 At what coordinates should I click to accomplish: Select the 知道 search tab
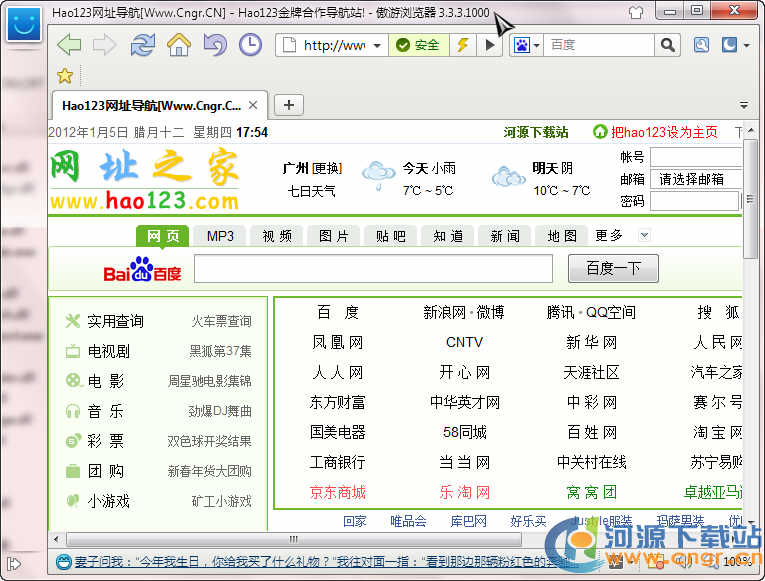[448, 236]
